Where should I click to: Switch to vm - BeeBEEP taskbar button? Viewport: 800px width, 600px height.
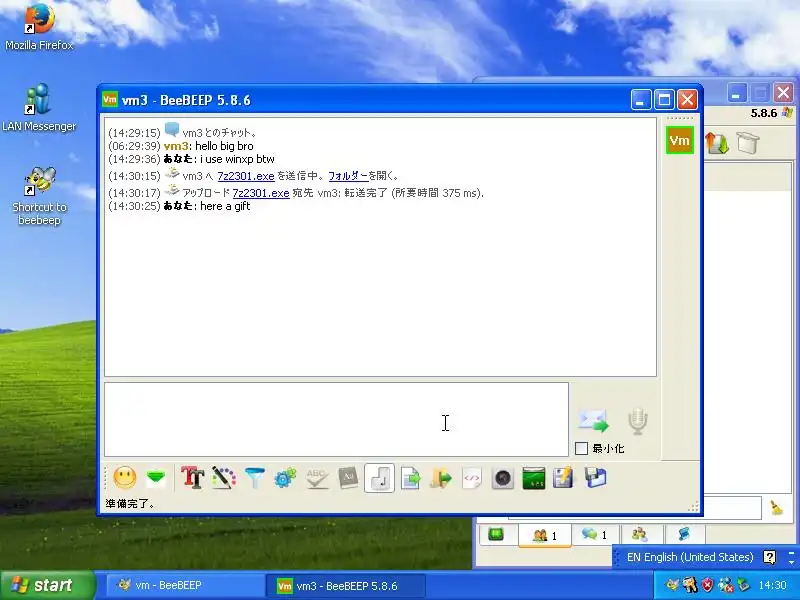click(184, 586)
